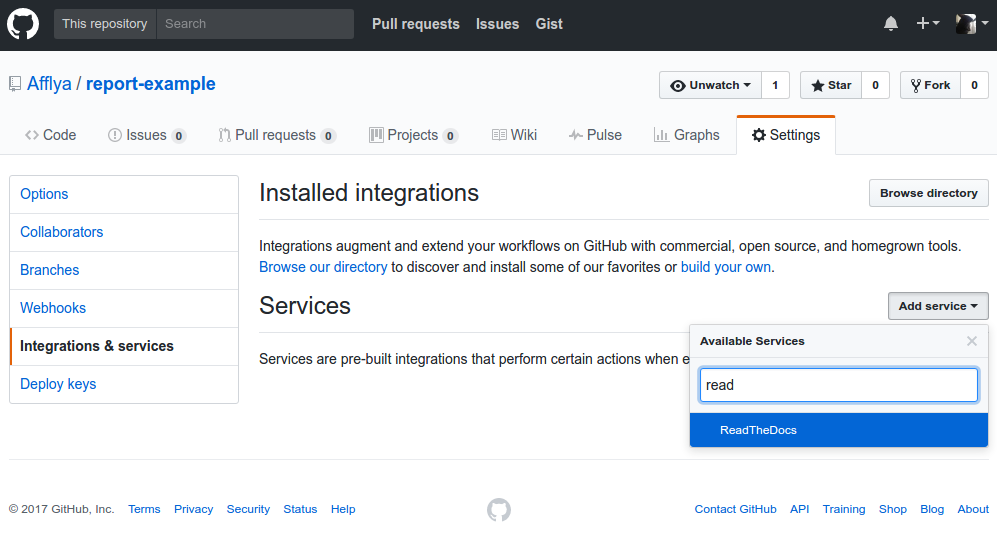The width and height of the screenshot is (997, 534).
Task: Click the service filter input containing read
Action: coord(839,385)
